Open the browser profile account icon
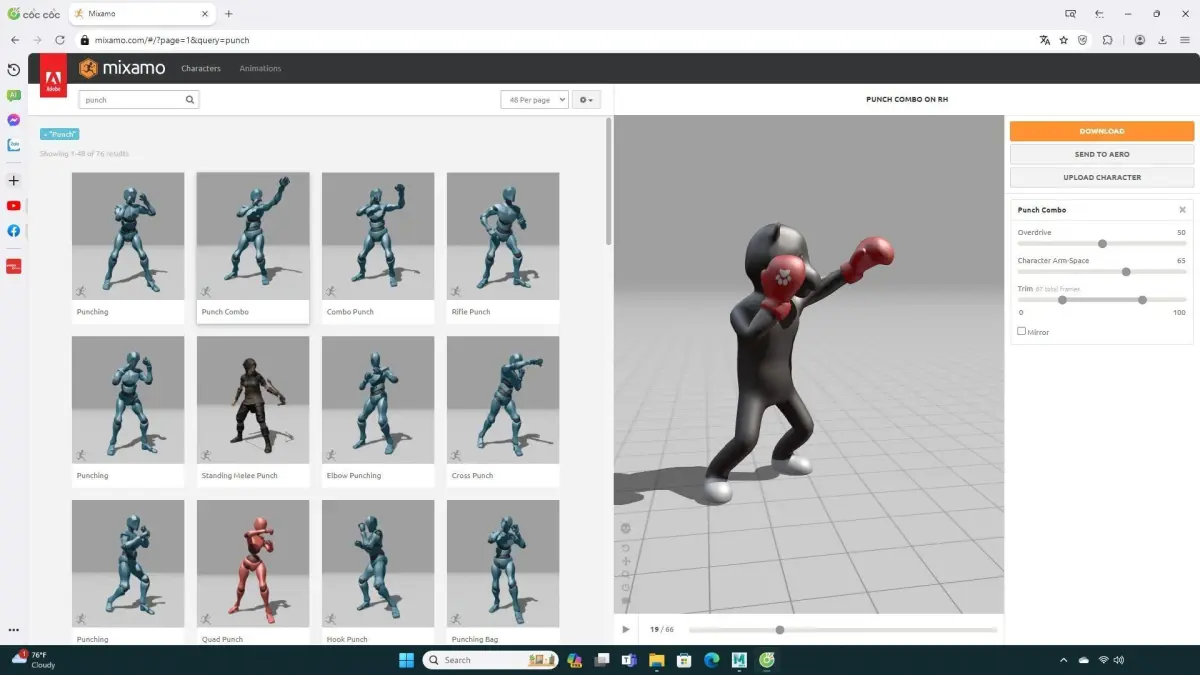This screenshot has height=675, width=1200. tap(1140, 40)
